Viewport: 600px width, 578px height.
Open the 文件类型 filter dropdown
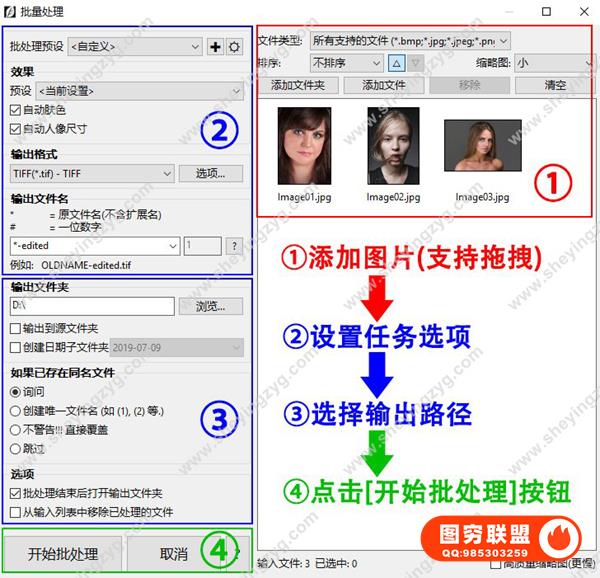[x=410, y=40]
